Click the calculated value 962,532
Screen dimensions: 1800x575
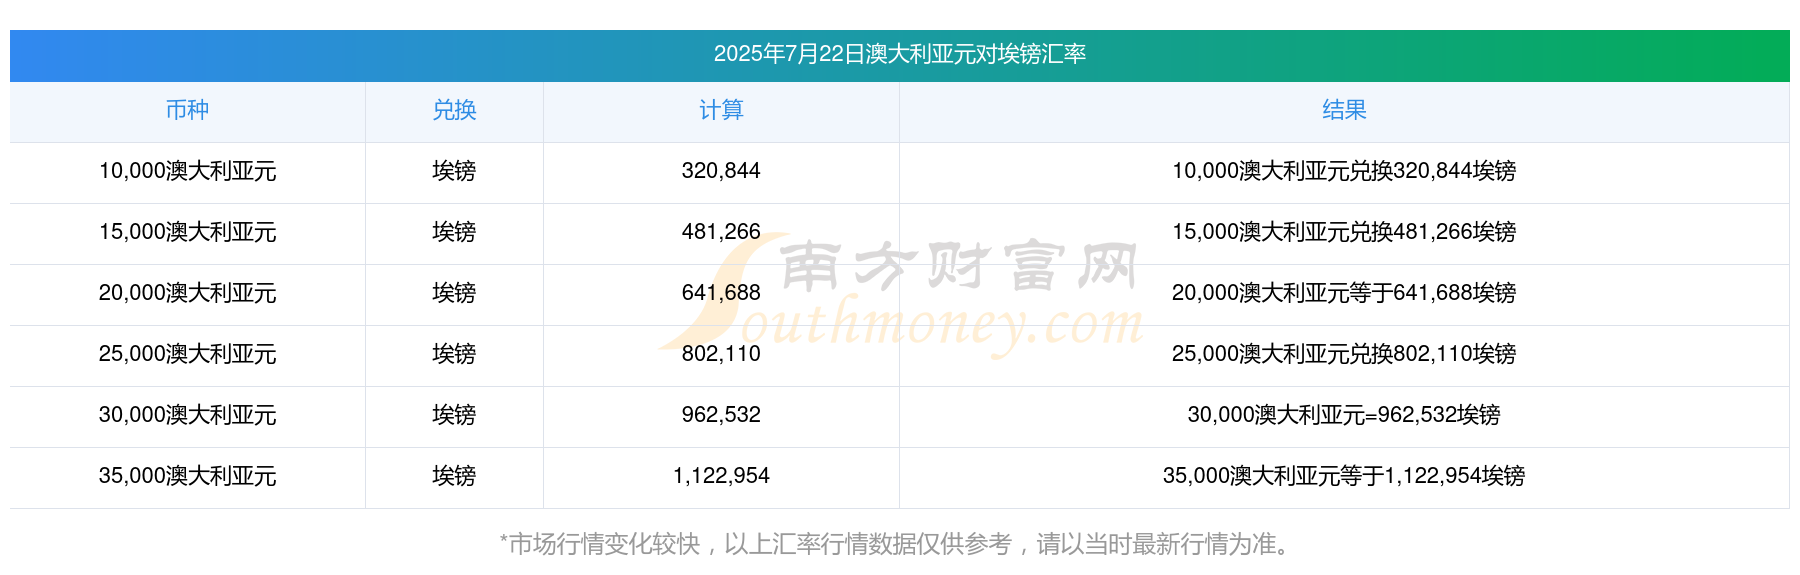721,415
